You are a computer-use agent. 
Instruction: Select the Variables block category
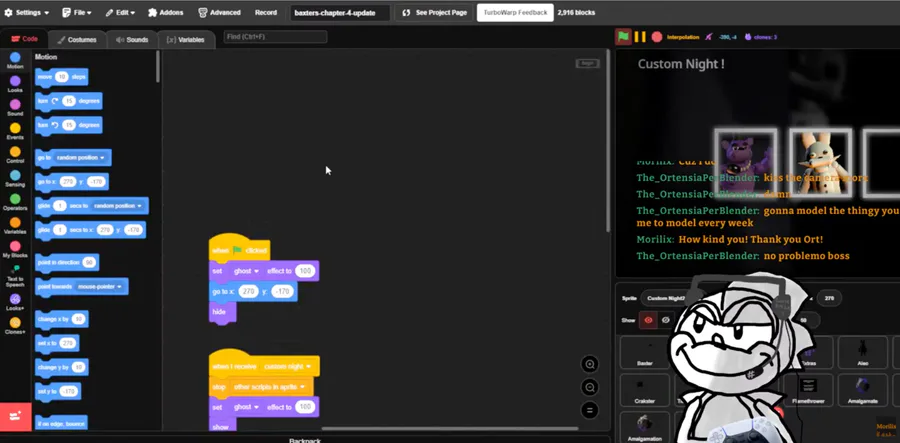(x=15, y=226)
